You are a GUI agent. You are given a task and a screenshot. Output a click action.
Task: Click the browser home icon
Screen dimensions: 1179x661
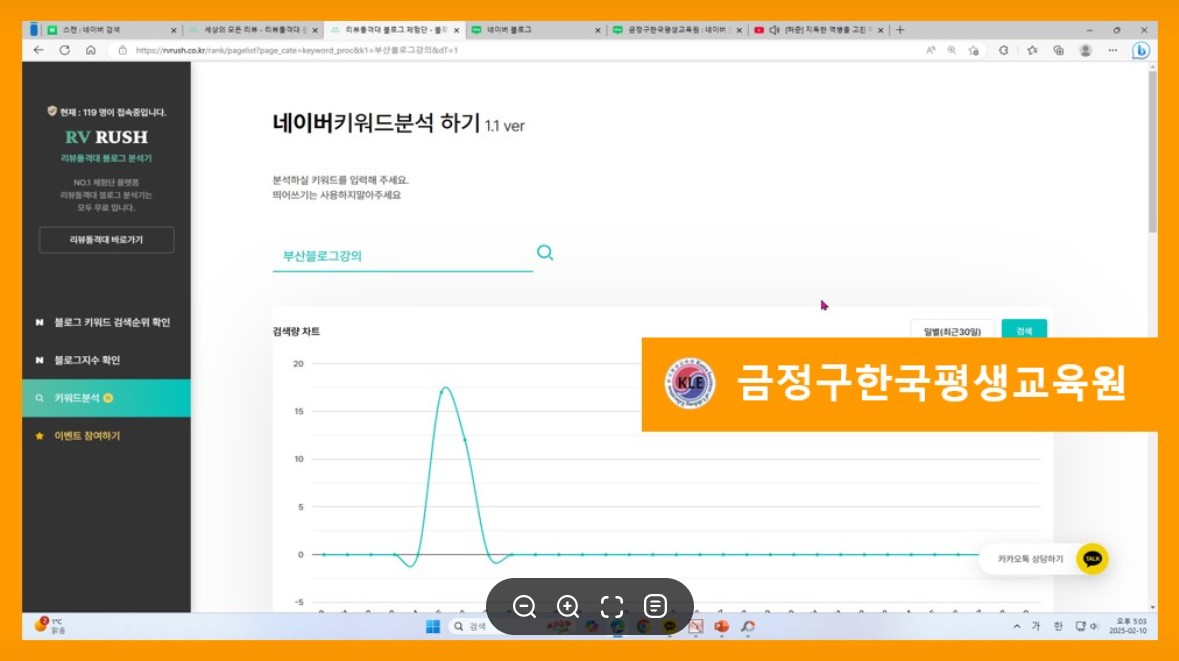[90, 50]
